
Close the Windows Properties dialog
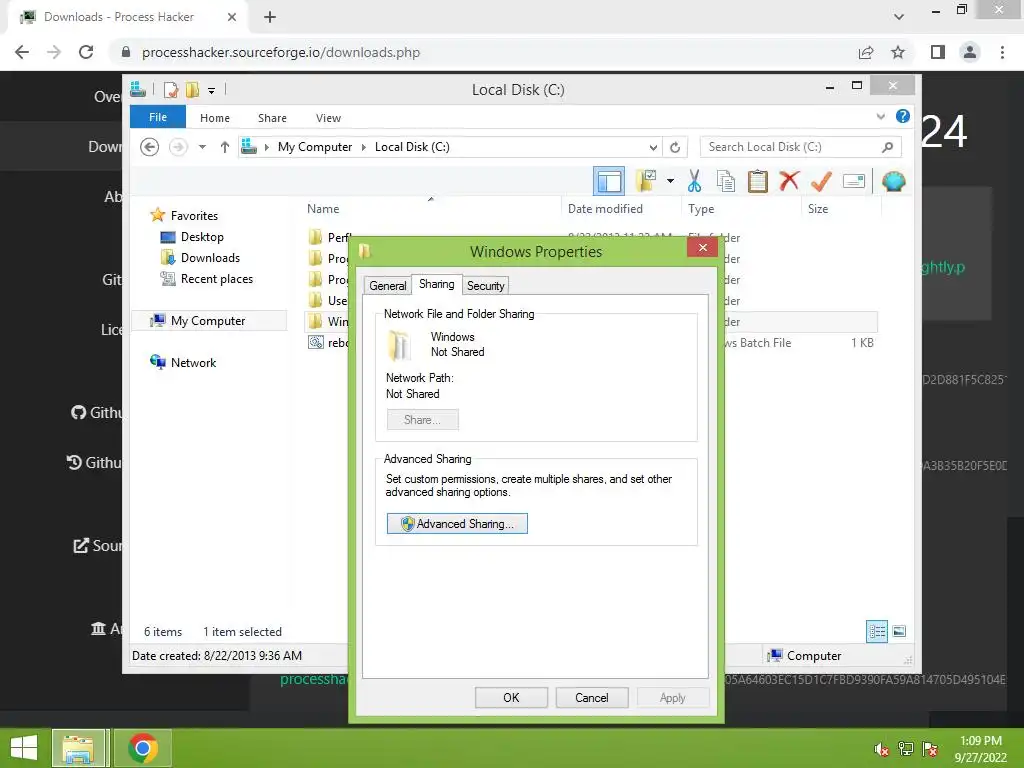coord(703,248)
